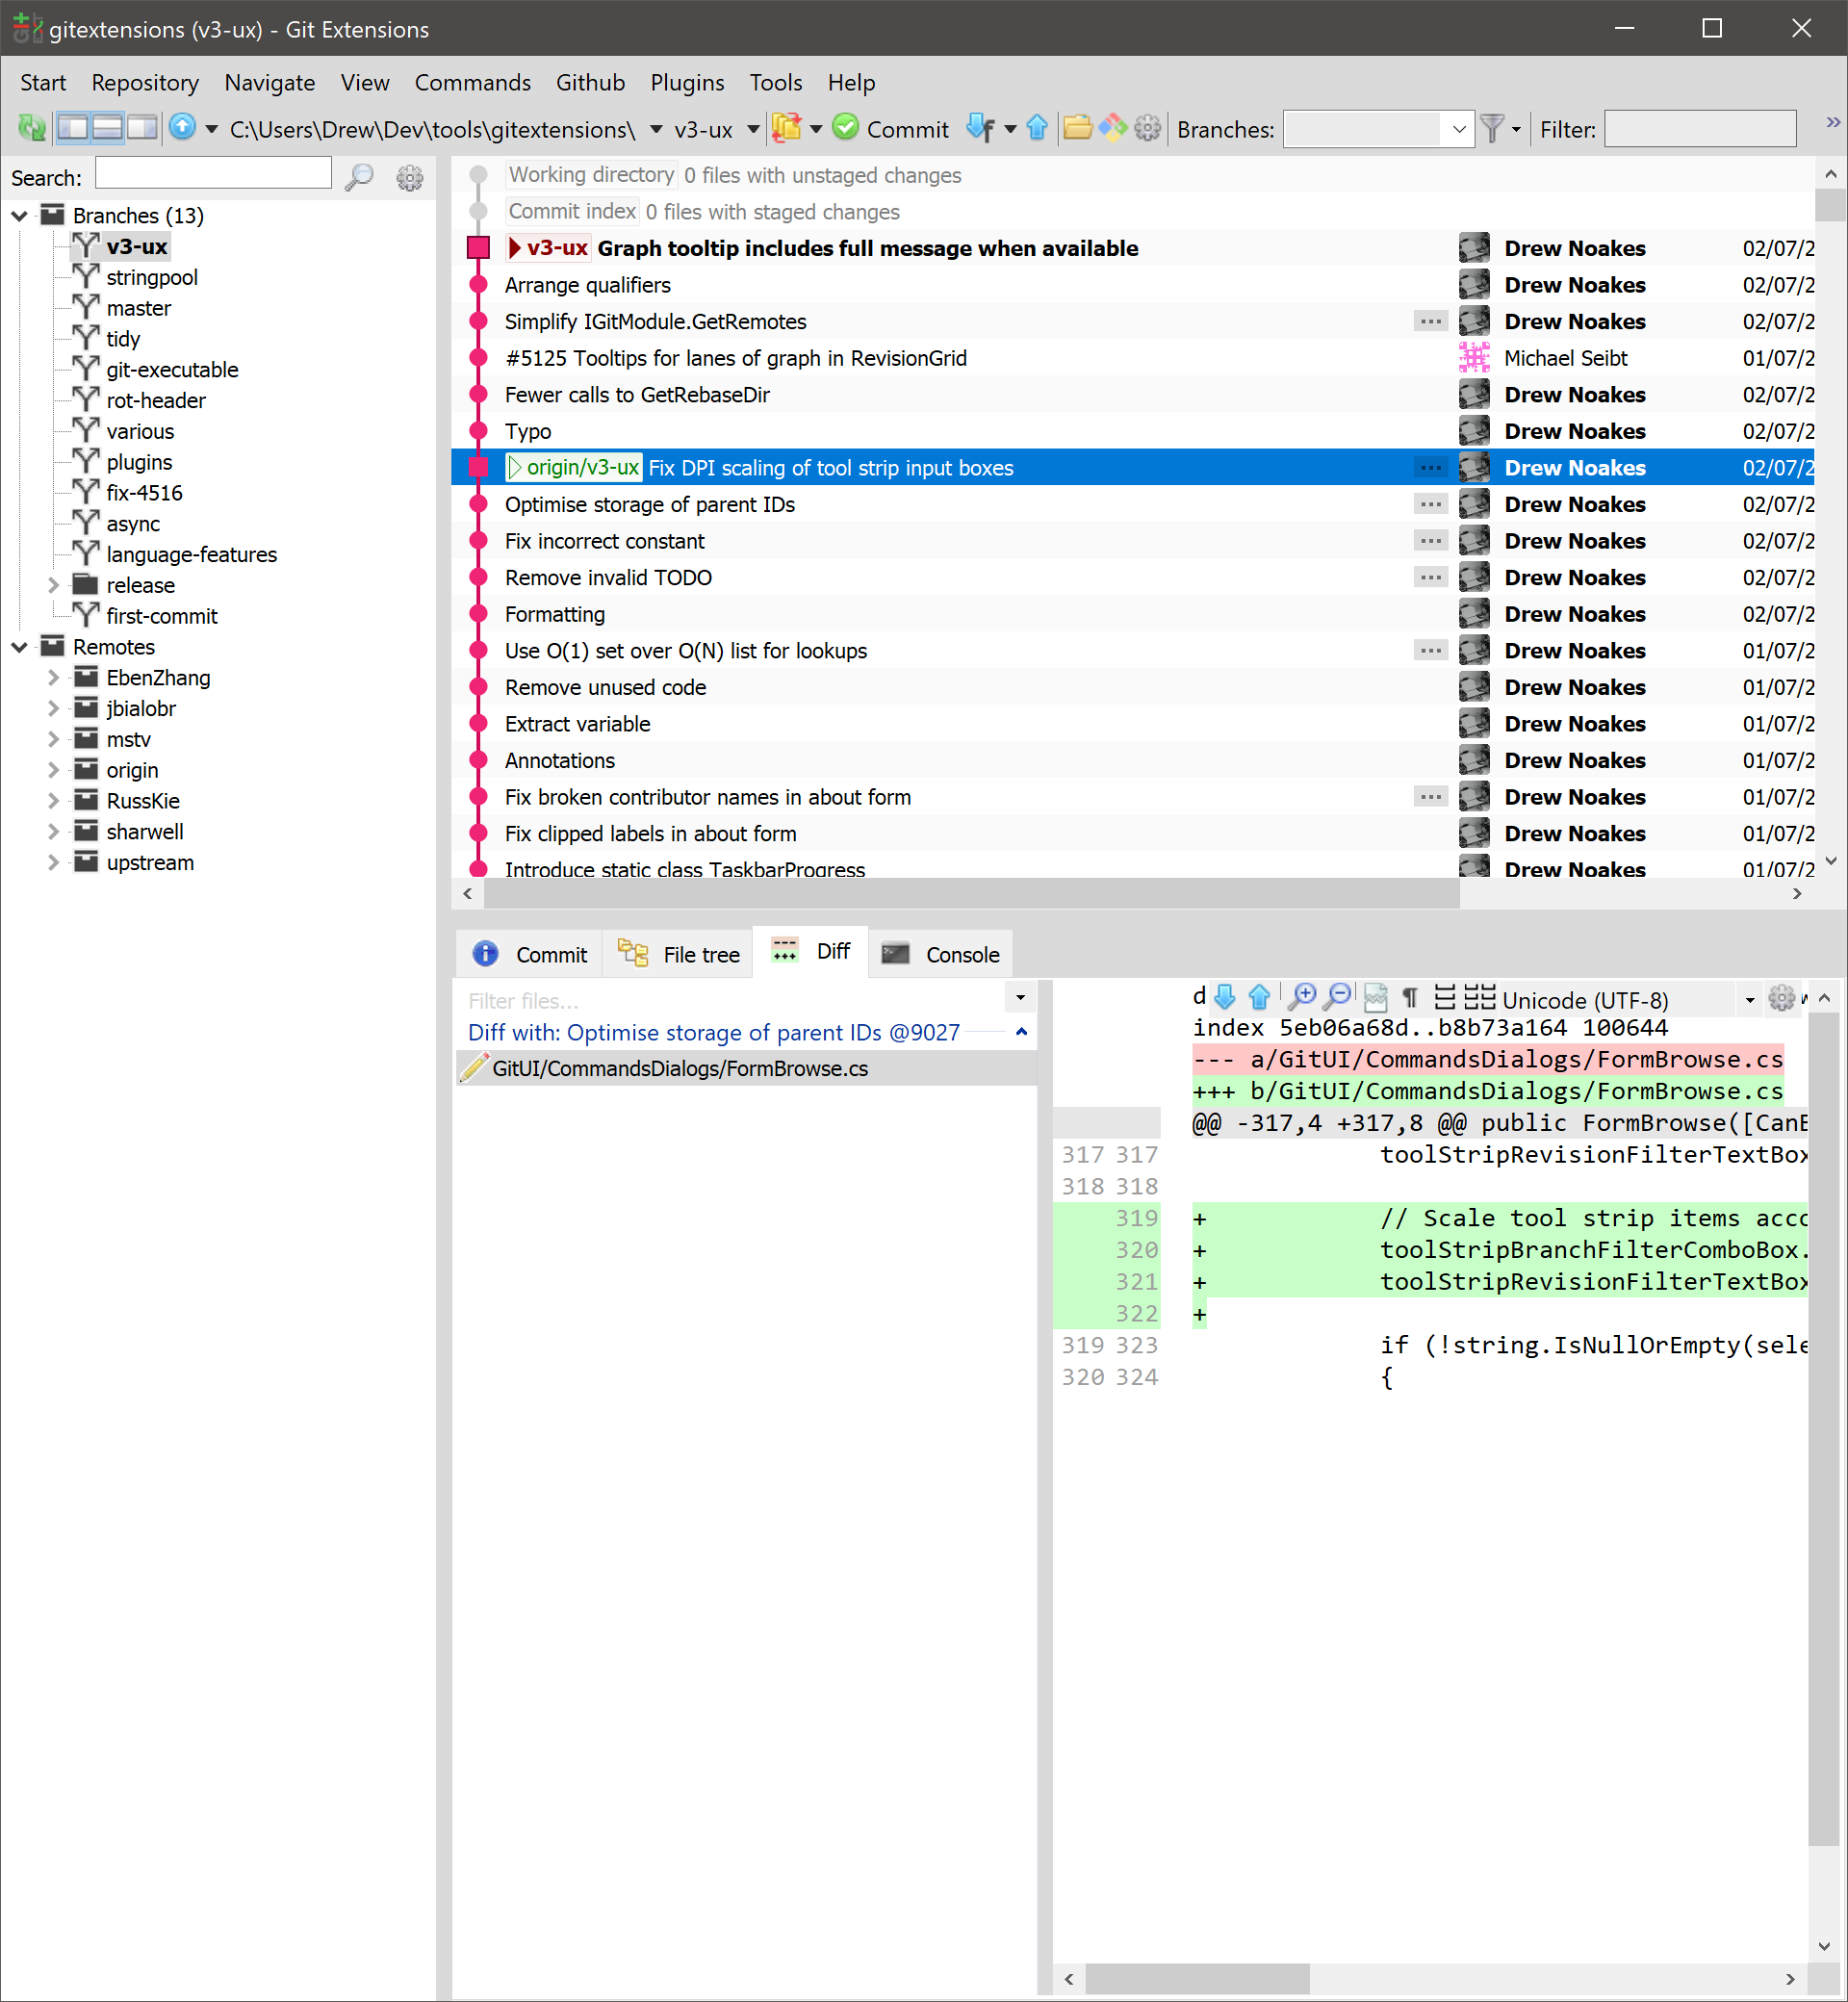Open the repository browse folder icon
This screenshot has width=1848, height=2002.
[x=1078, y=128]
